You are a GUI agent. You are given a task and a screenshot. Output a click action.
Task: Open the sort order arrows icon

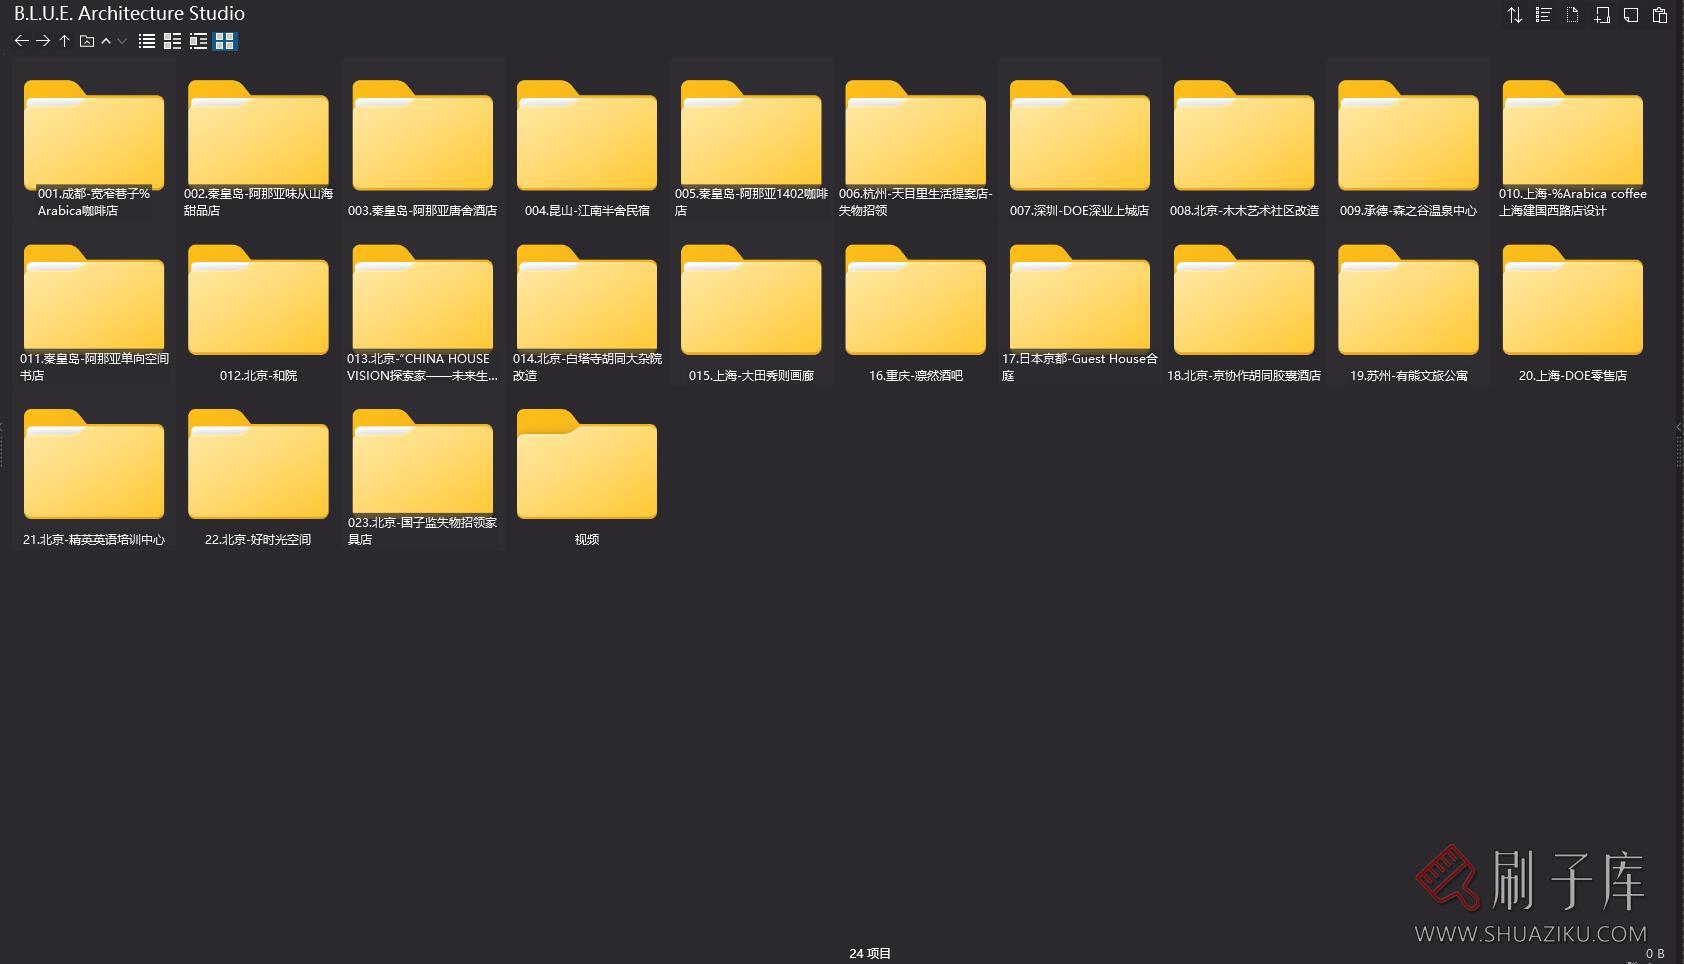[x=1515, y=15]
